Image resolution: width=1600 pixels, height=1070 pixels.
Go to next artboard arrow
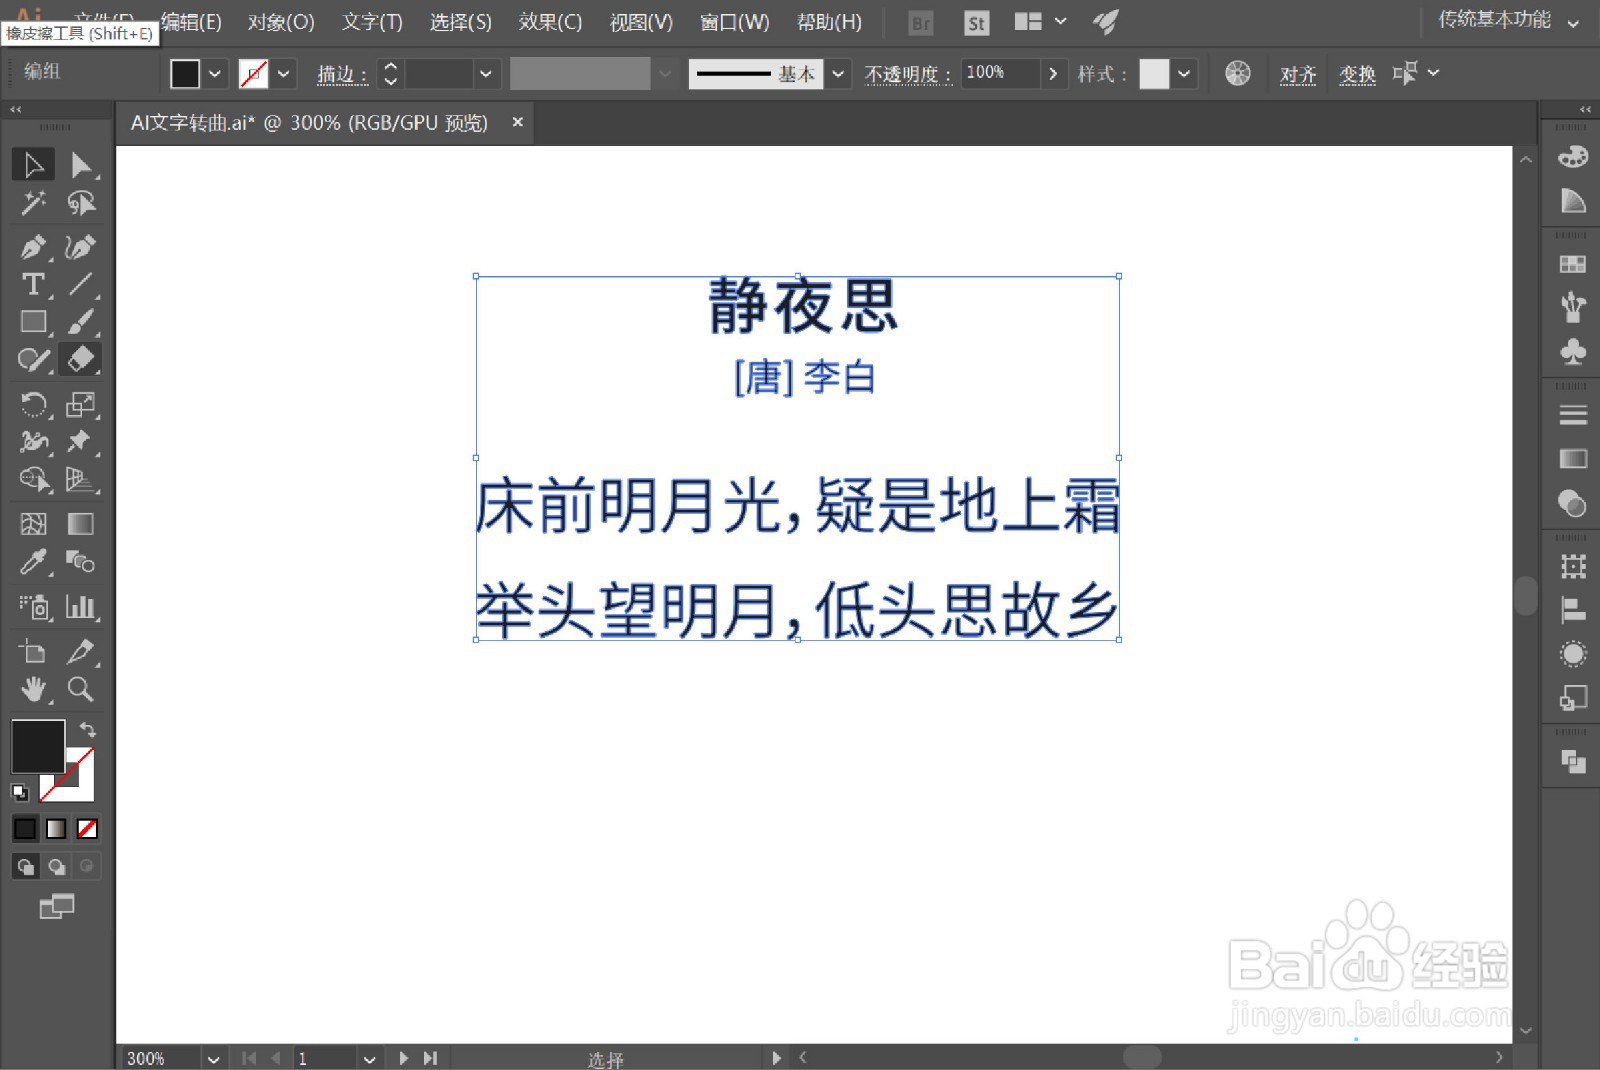(x=403, y=1058)
